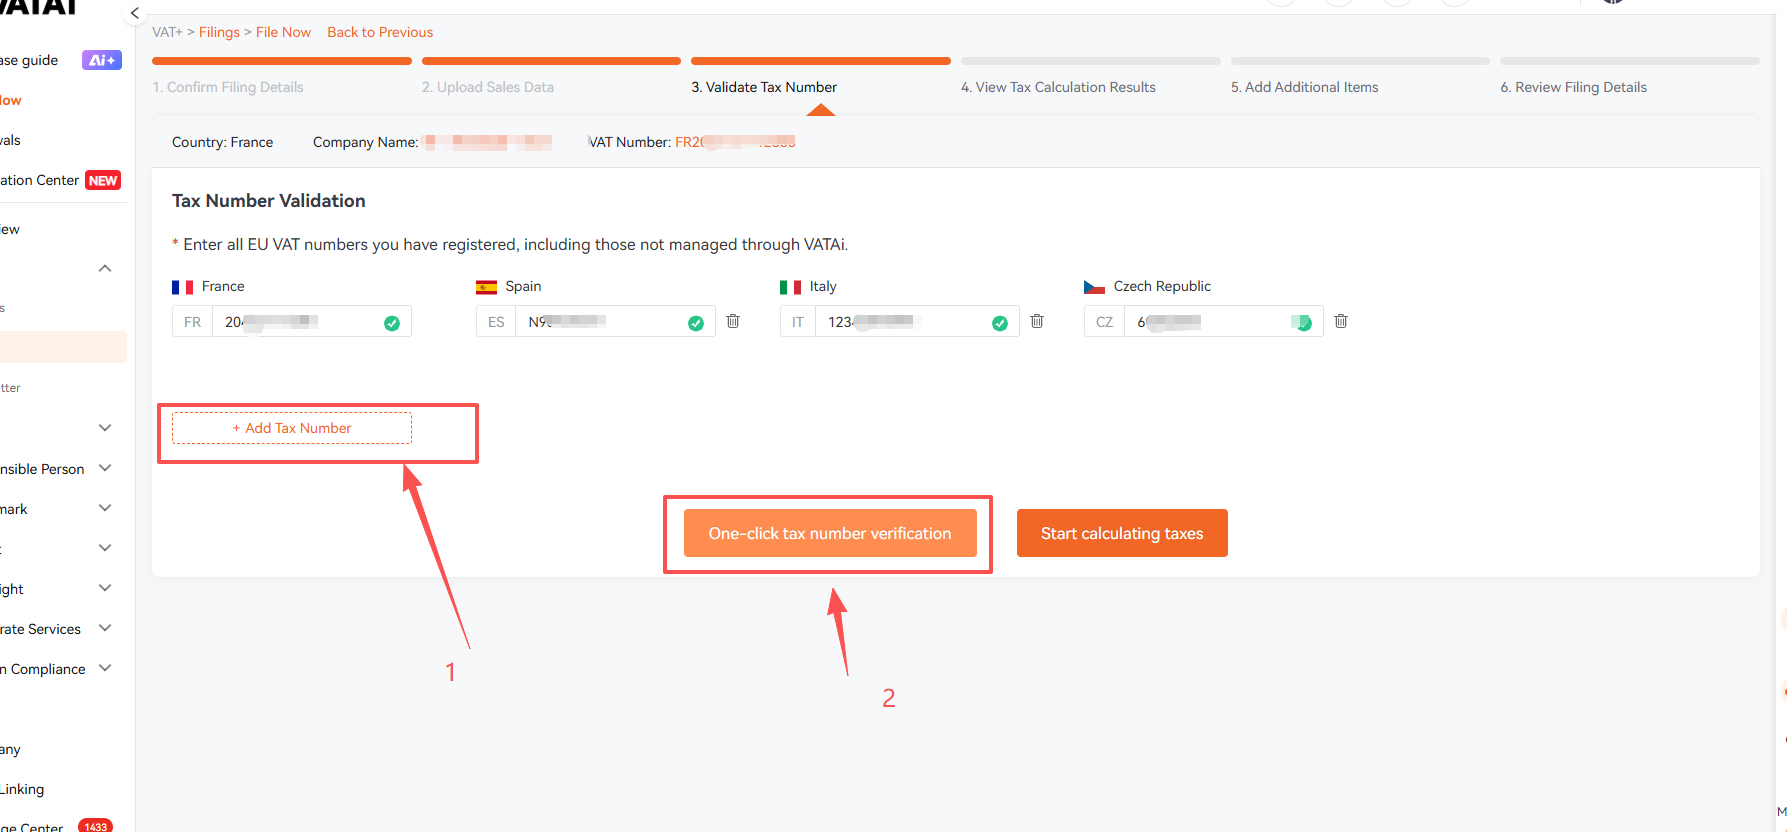This screenshot has width=1787, height=832.
Task: Delete the Italy tax number
Action: (x=1037, y=321)
